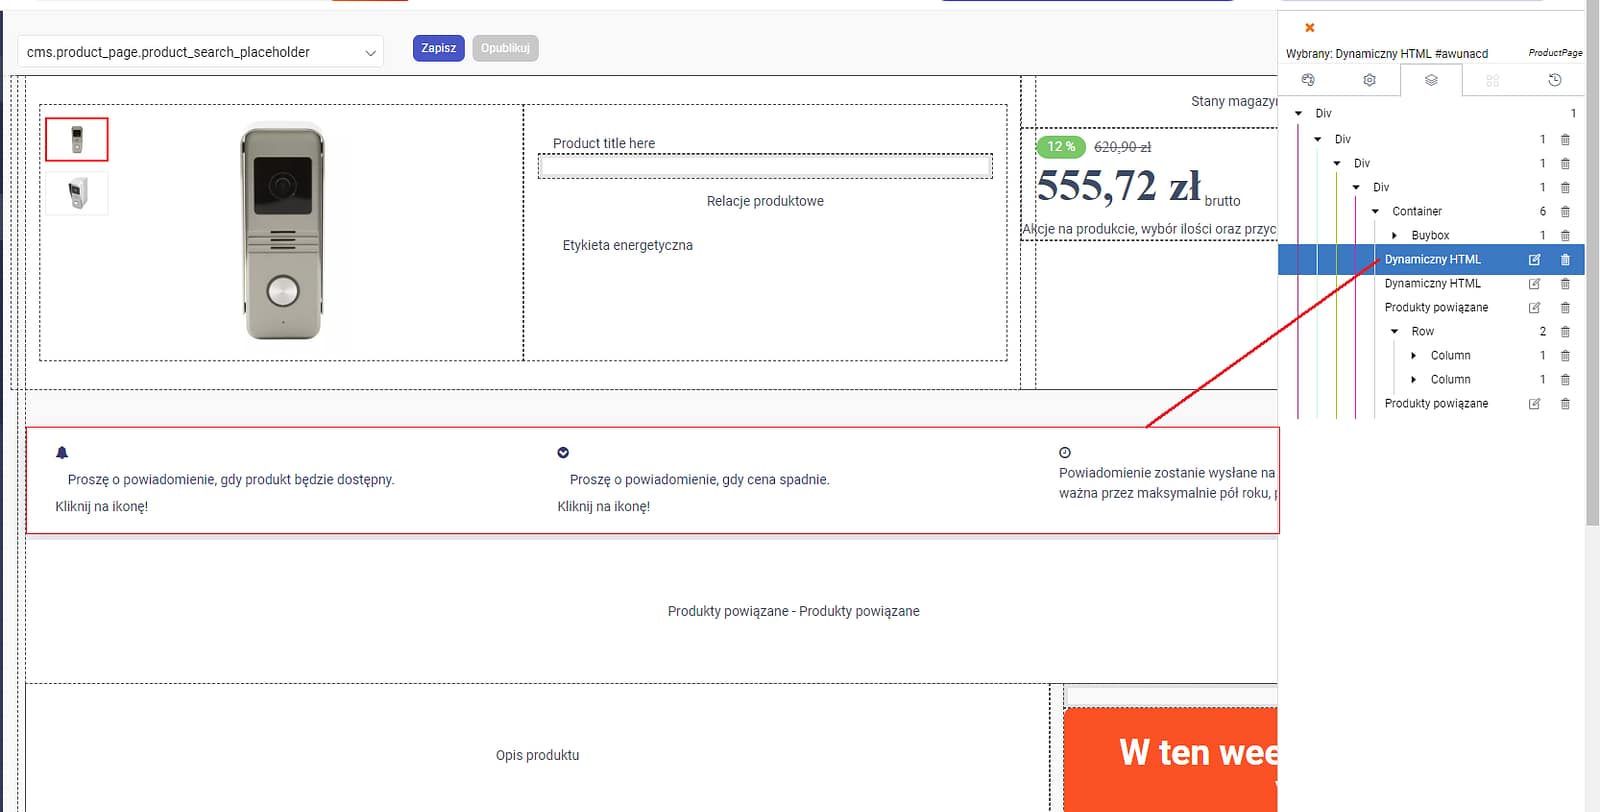Click the price drop notification icon
1600x812 pixels.
point(563,453)
